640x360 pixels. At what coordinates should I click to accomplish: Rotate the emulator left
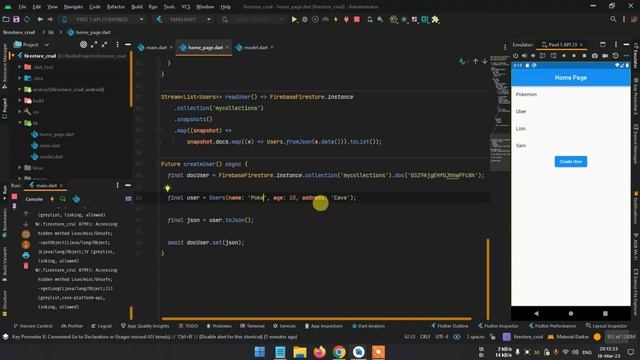pyautogui.click(x=542, y=56)
